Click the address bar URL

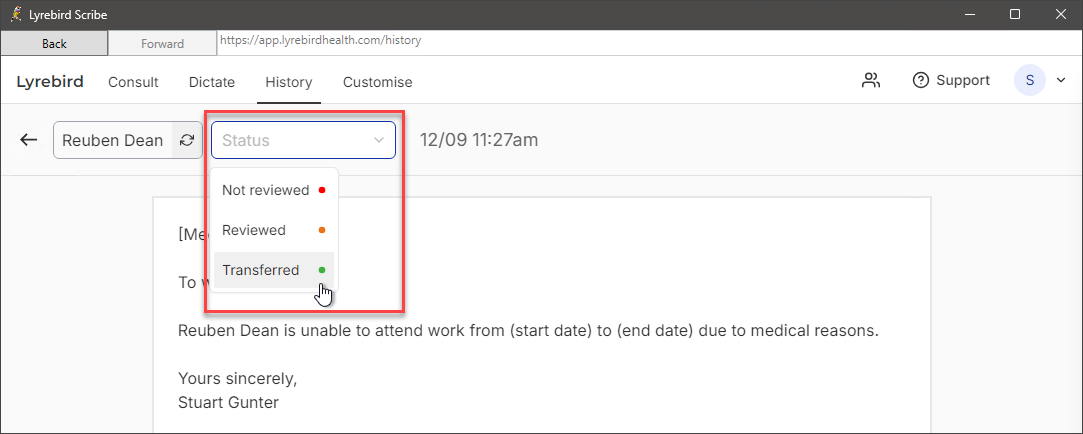[x=320, y=40]
